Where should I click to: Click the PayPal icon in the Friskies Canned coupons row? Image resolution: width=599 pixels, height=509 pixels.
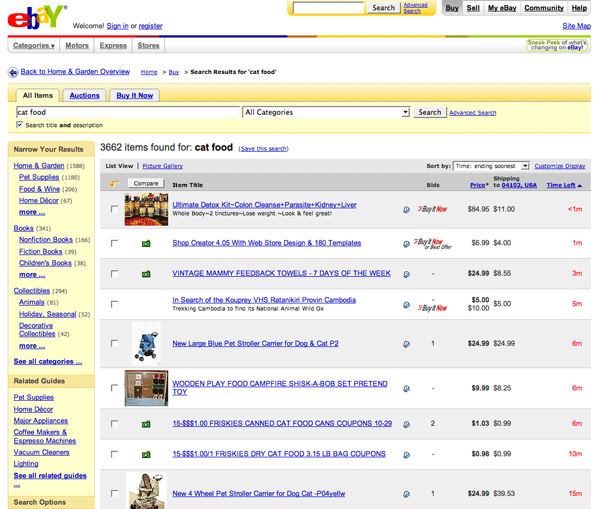tap(406, 424)
